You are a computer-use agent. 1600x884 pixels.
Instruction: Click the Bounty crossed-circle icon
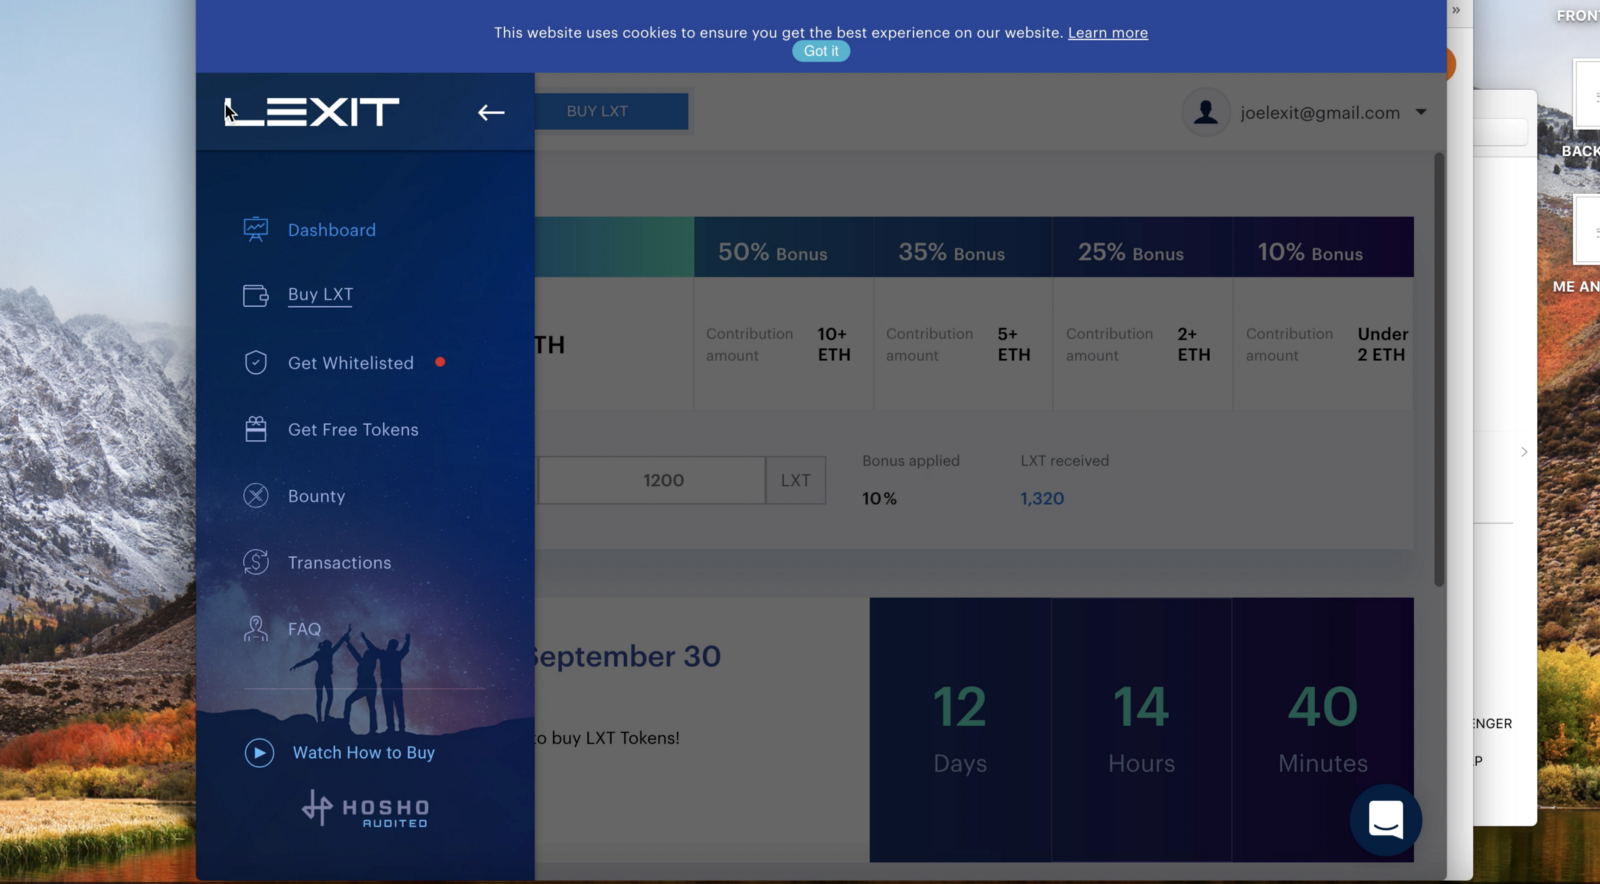[x=256, y=495]
